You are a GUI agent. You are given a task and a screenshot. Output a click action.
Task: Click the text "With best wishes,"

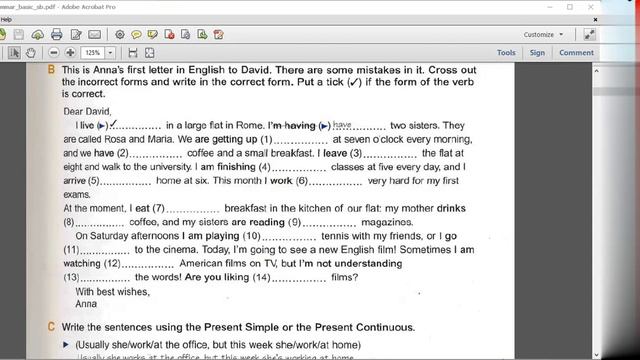[113, 292]
